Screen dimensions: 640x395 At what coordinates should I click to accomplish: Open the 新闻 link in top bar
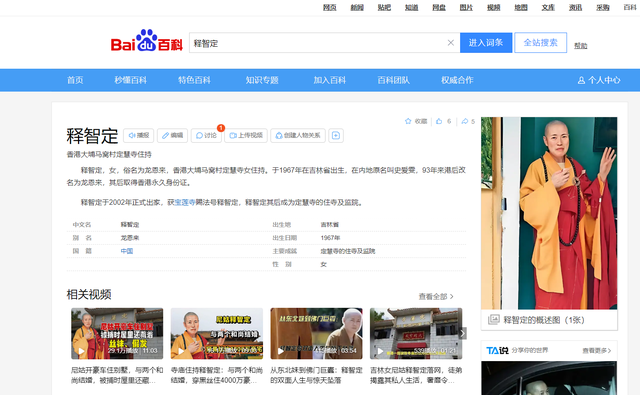point(357,7)
